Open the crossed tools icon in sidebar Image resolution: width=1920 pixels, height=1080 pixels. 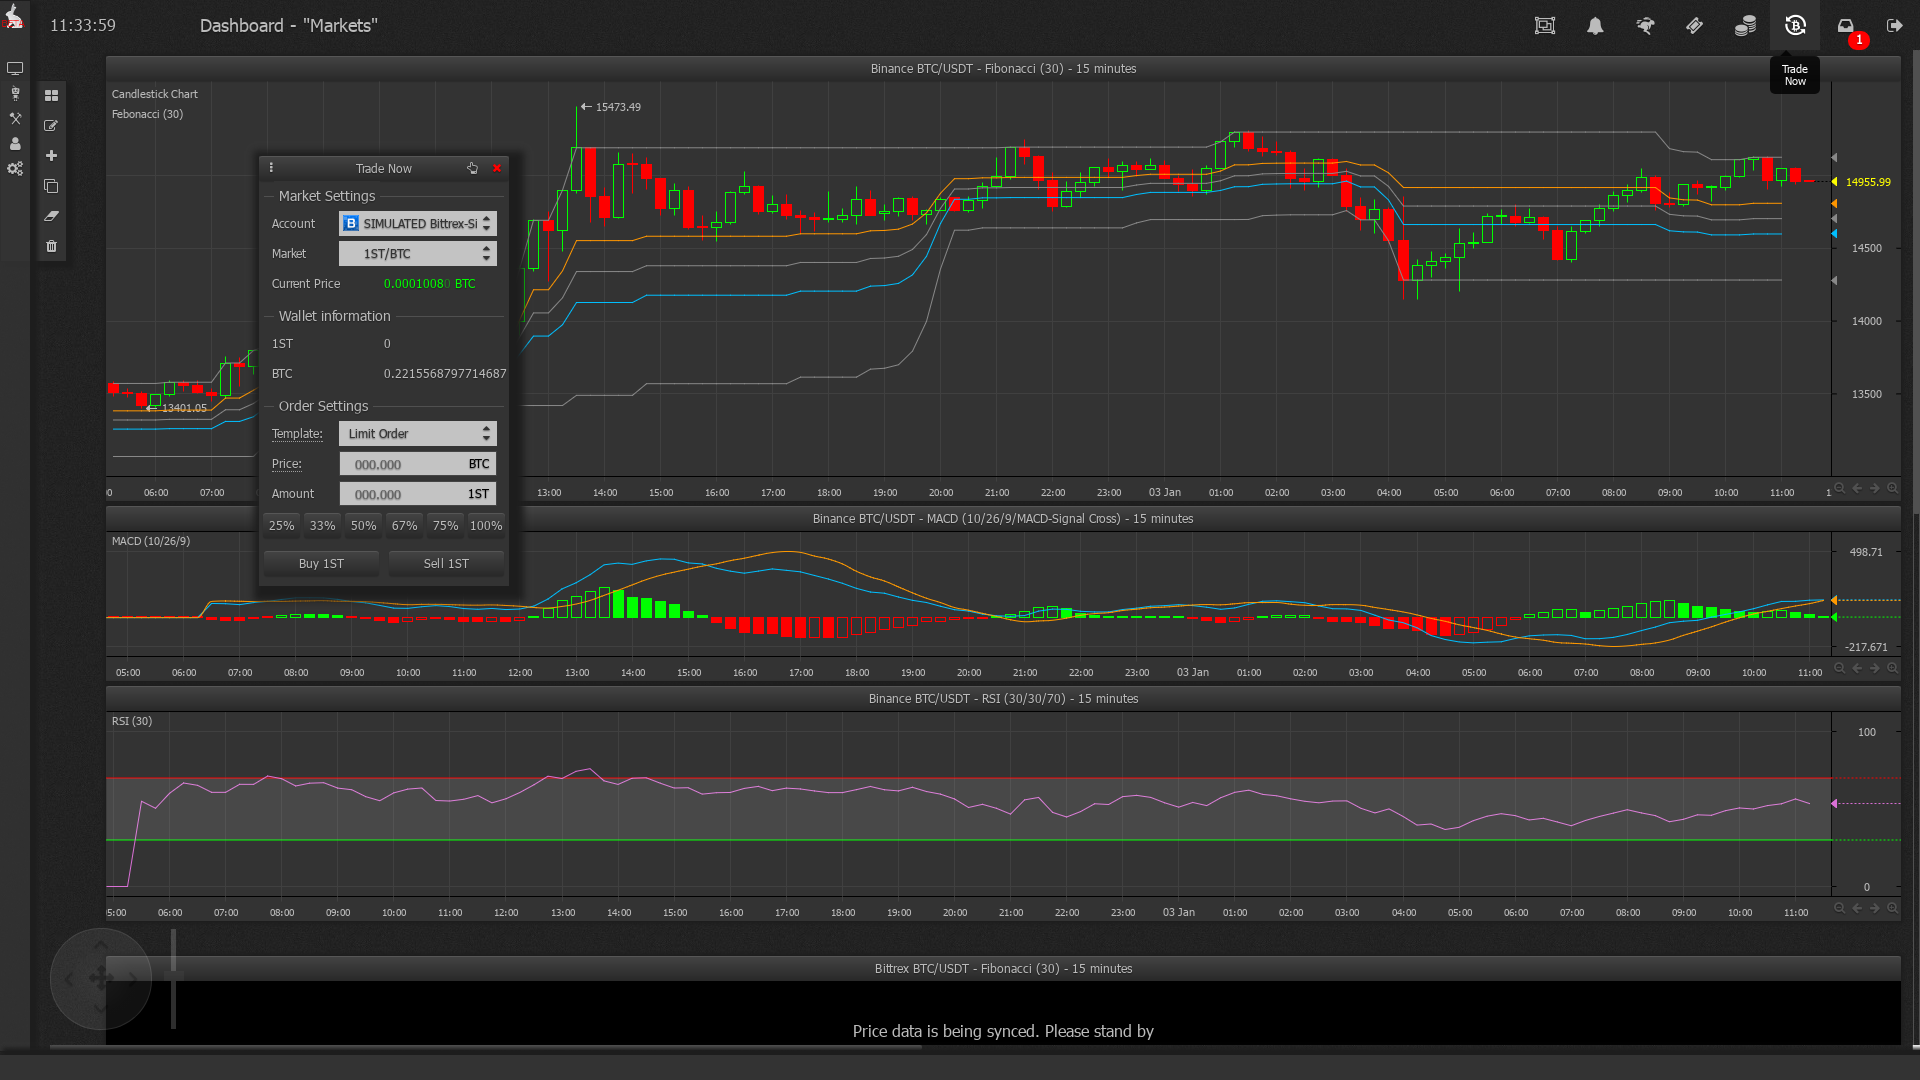(15, 119)
